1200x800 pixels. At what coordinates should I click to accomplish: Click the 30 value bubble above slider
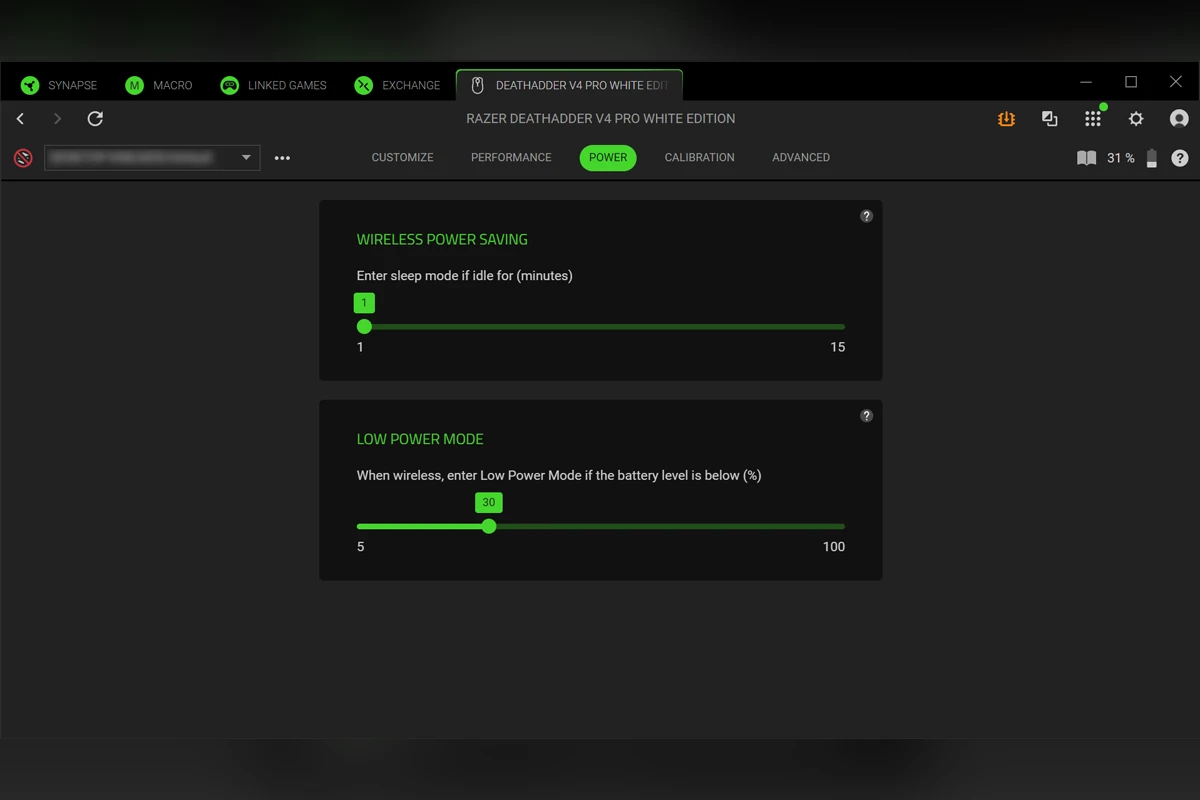[489, 502]
